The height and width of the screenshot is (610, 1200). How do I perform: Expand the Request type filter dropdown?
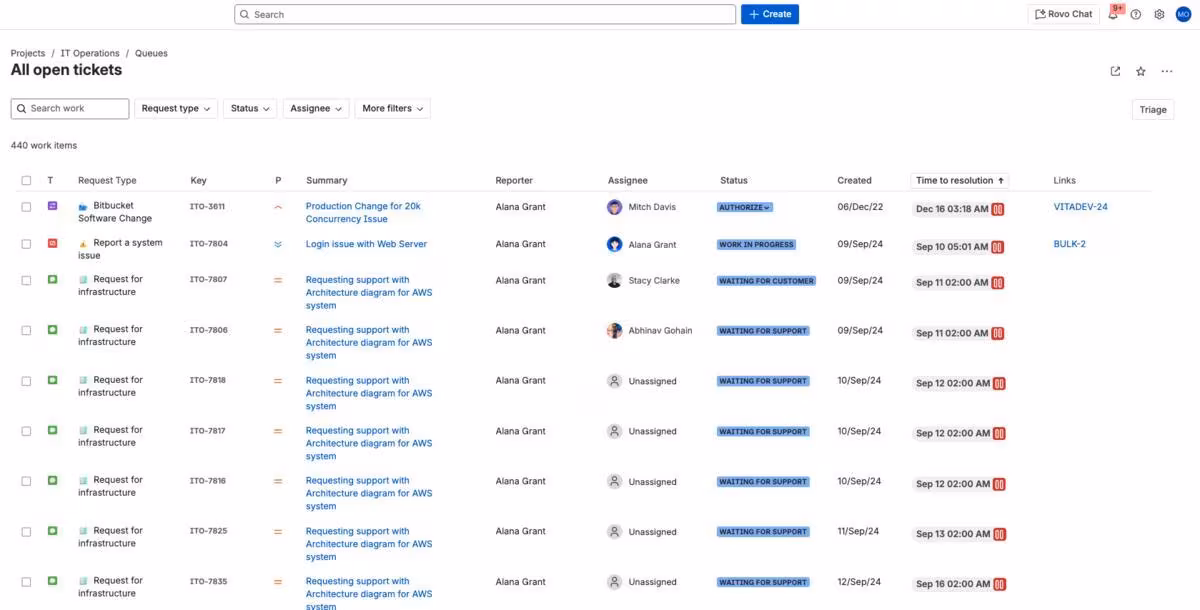click(176, 108)
